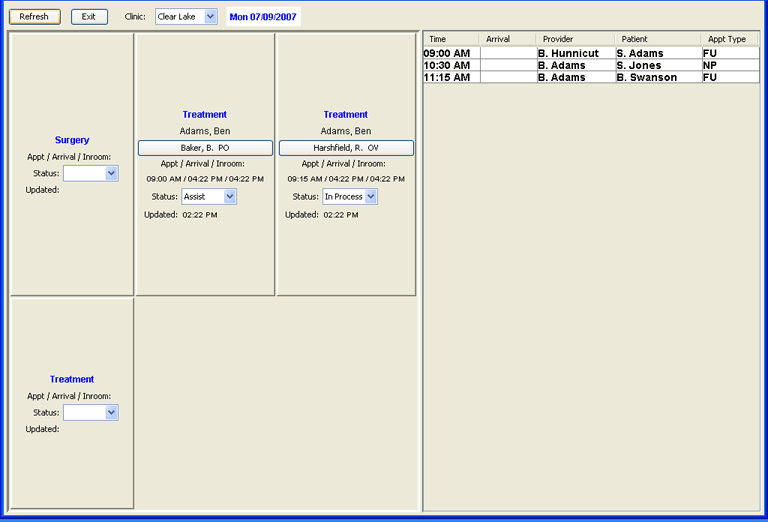Open the Status dropdown showing Assist

pyautogui.click(x=209, y=197)
